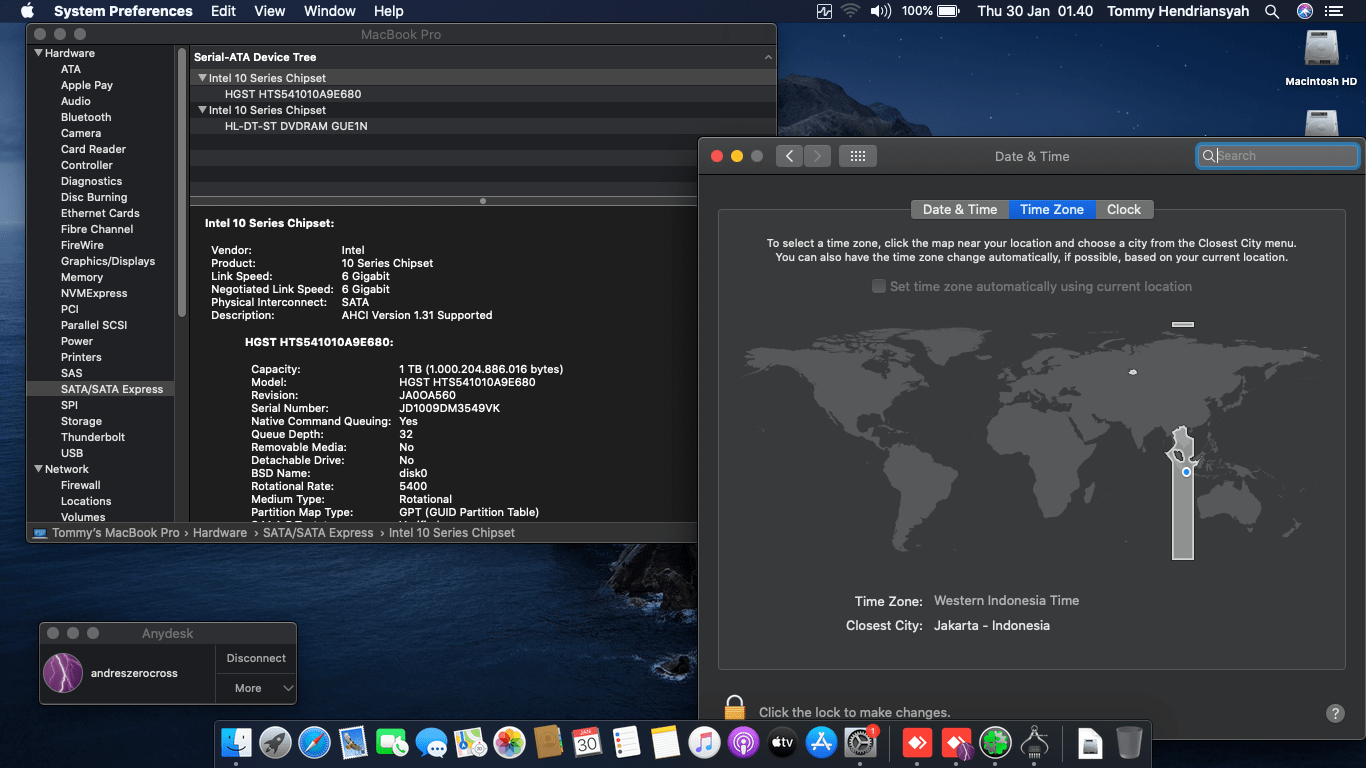Image resolution: width=1366 pixels, height=768 pixels.
Task: Collapse the Network section in sidebar
Action: click(x=39, y=469)
